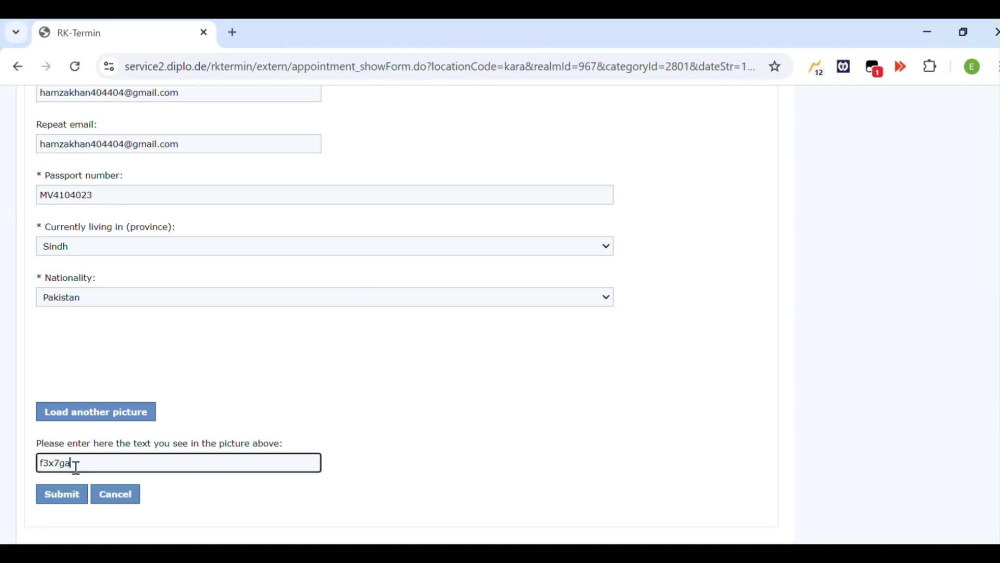Open the green E profile avatar

[971, 66]
